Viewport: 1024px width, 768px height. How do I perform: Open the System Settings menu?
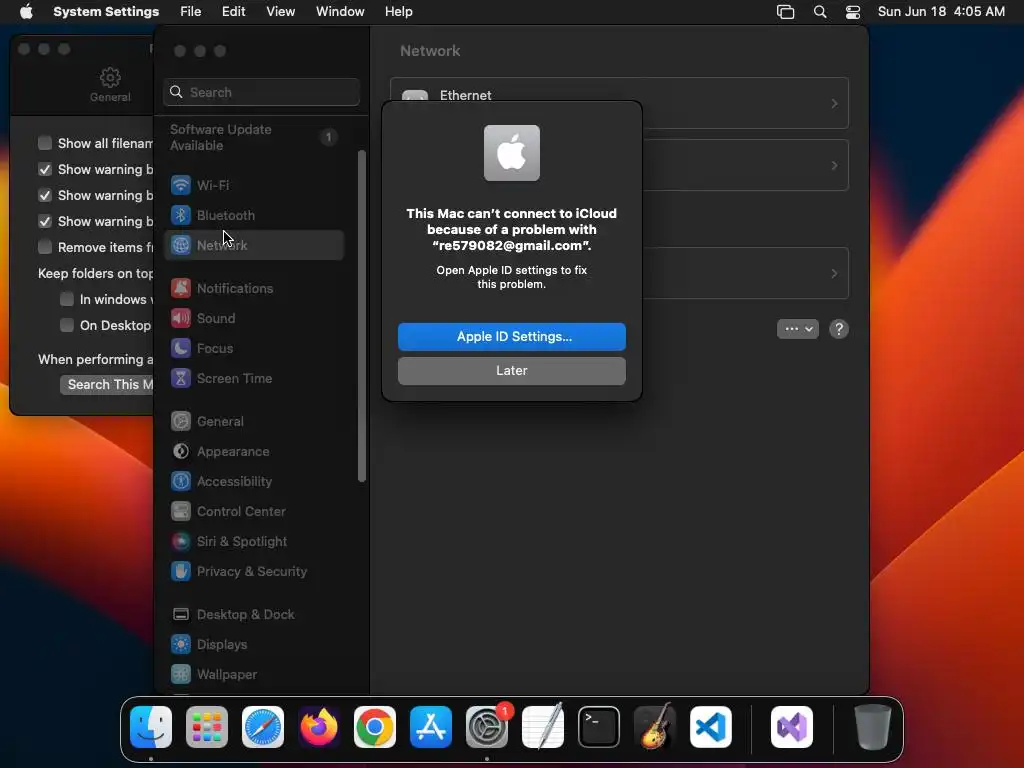[106, 12]
